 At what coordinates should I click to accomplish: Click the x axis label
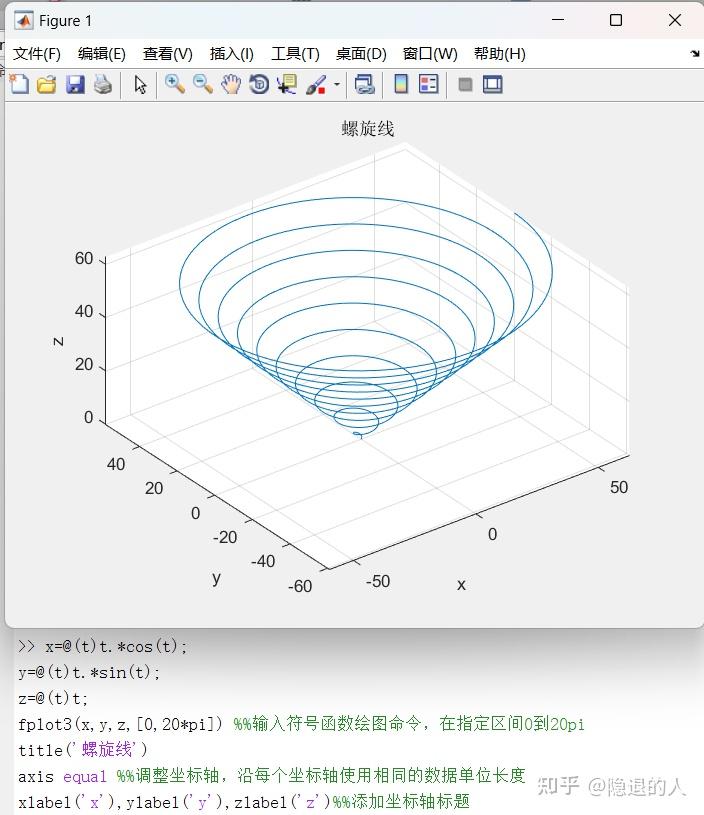[x=461, y=585]
